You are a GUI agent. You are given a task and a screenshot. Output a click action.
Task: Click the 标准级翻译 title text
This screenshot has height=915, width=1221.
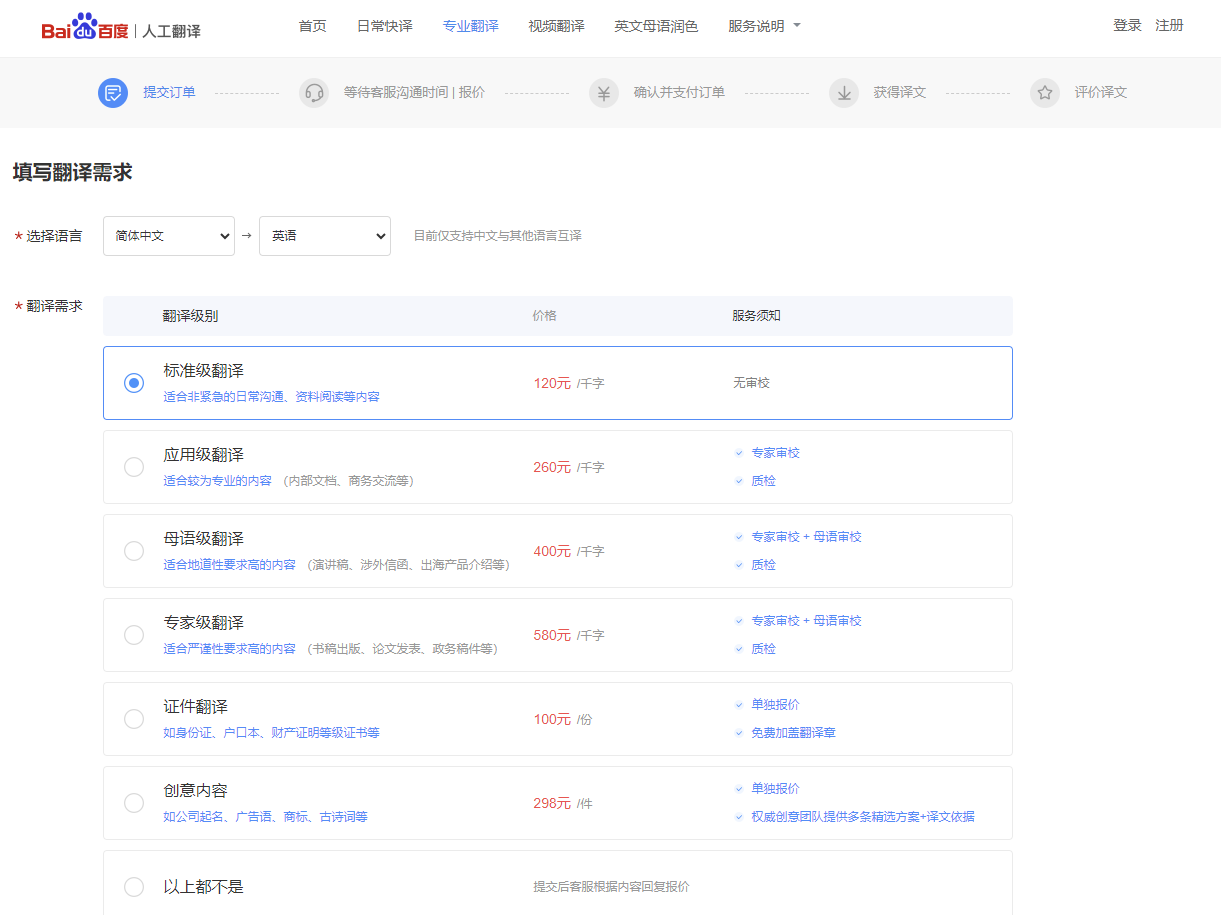pos(204,371)
